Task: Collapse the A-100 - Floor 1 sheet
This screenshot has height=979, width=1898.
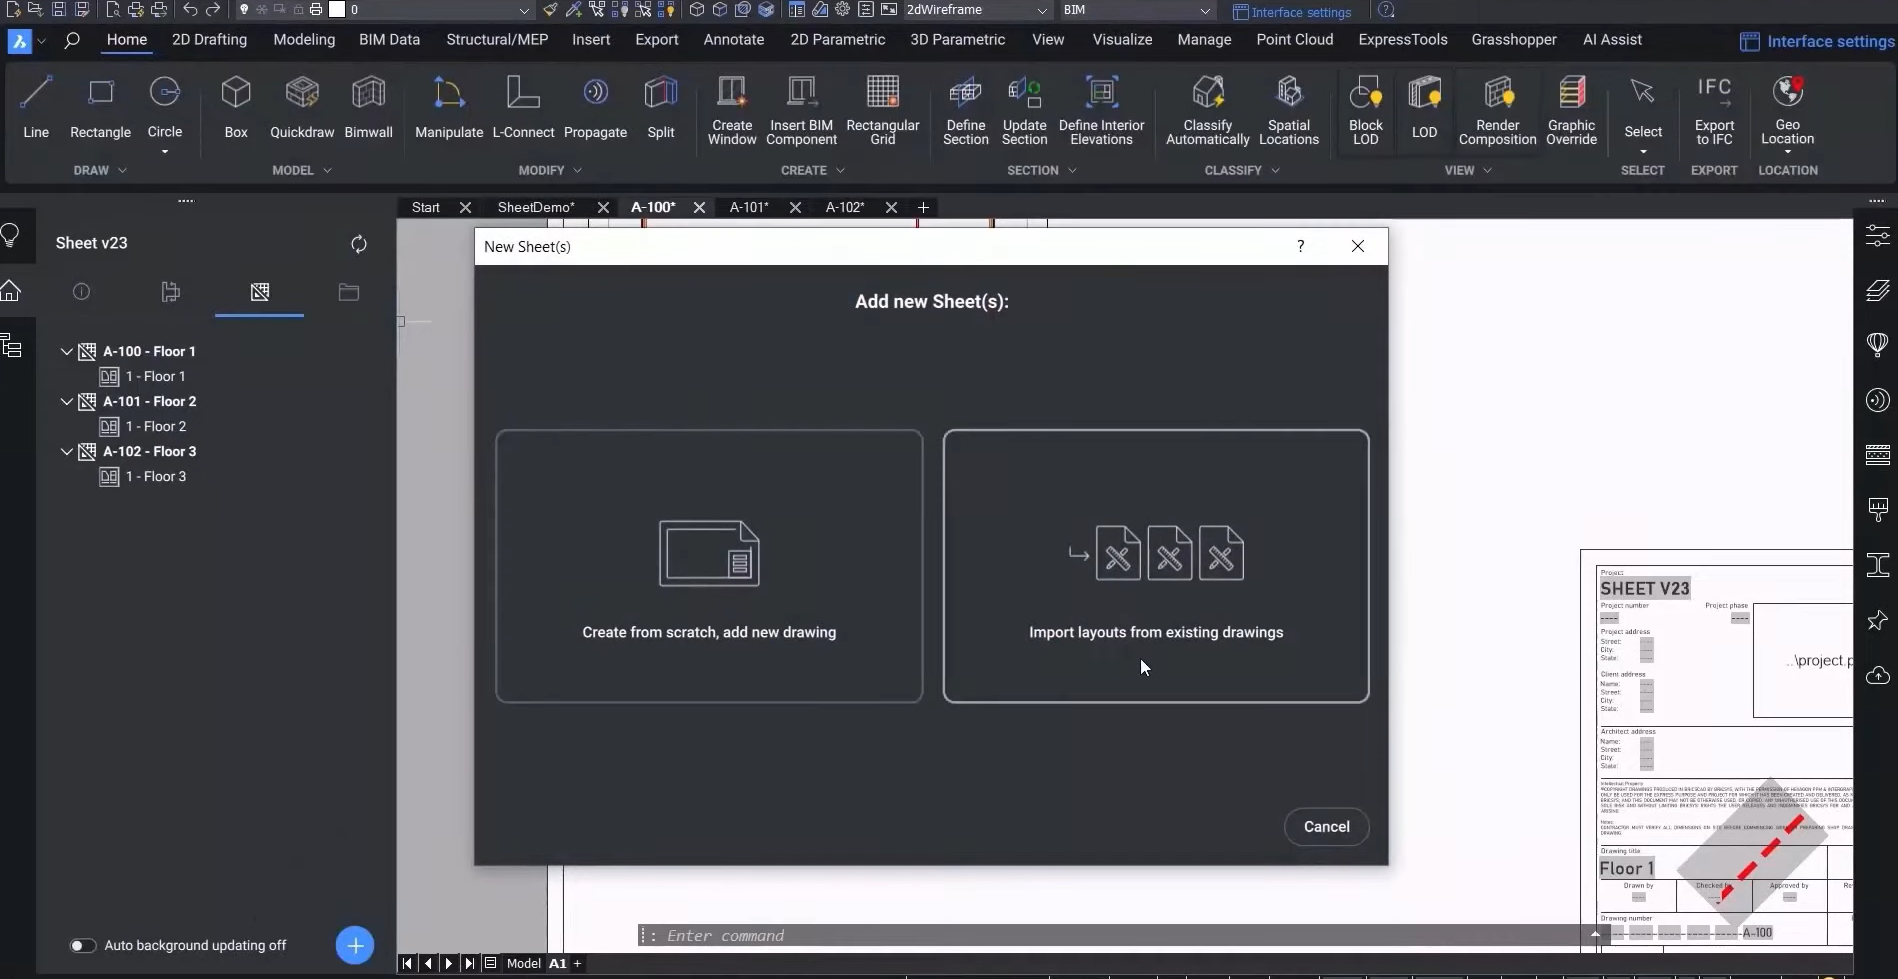Action: tap(66, 352)
